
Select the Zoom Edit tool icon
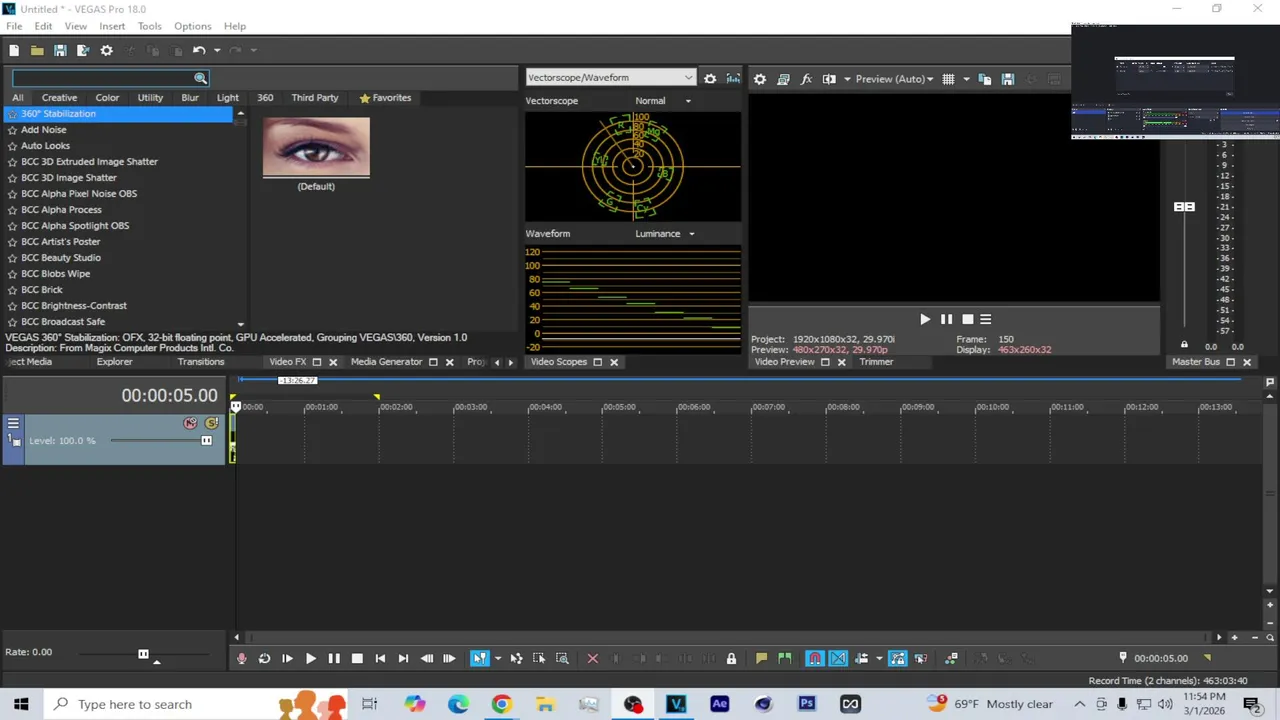pyautogui.click(x=562, y=658)
